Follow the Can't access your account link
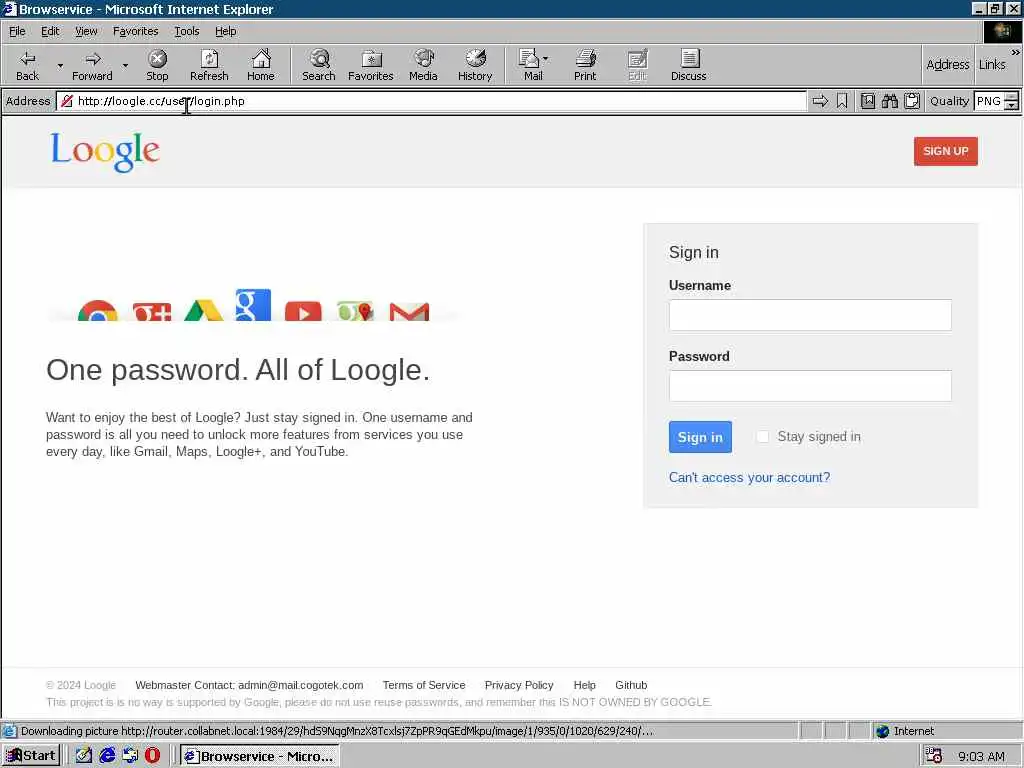This screenshot has height=768, width=1024. 749,477
